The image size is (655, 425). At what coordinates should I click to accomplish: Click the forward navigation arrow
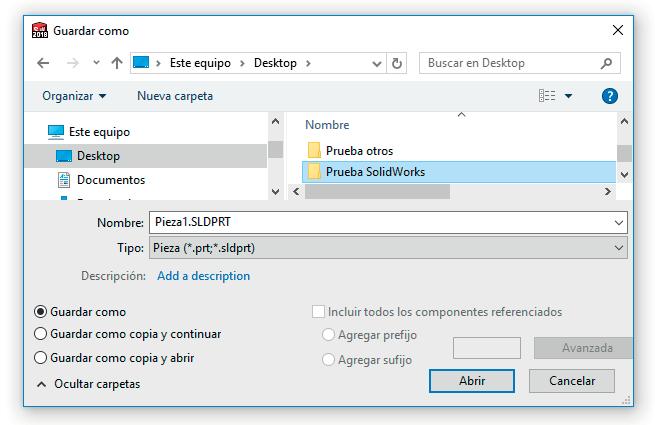[73, 63]
